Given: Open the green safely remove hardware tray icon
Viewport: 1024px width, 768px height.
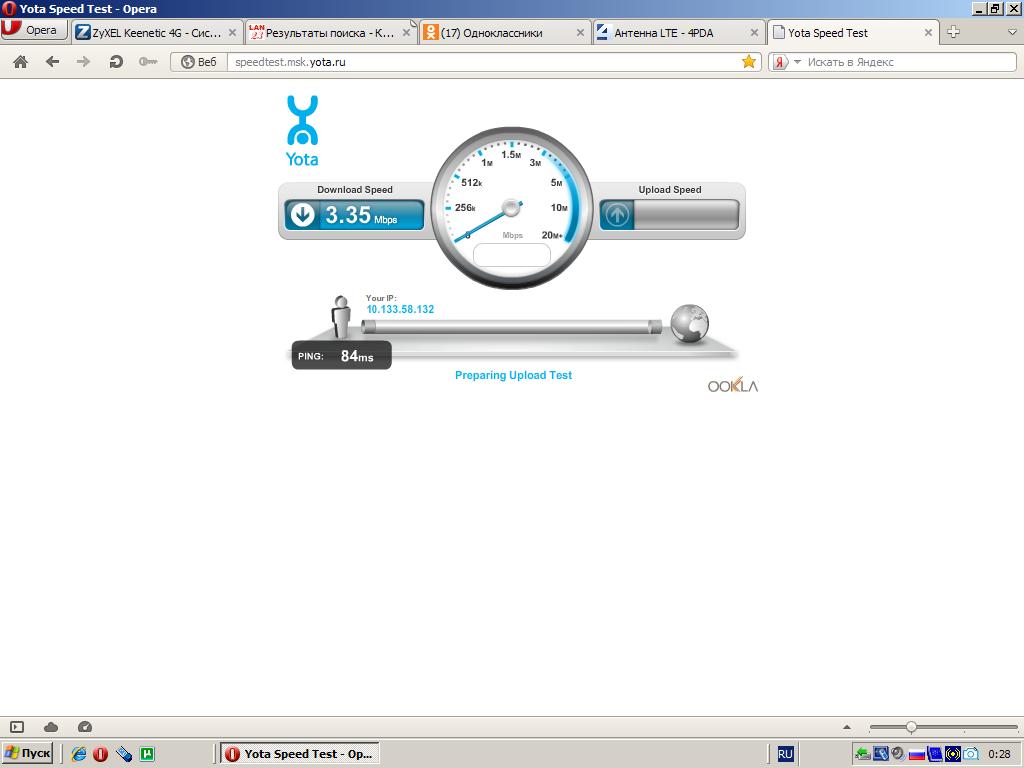Looking at the screenshot, I should click(863, 754).
